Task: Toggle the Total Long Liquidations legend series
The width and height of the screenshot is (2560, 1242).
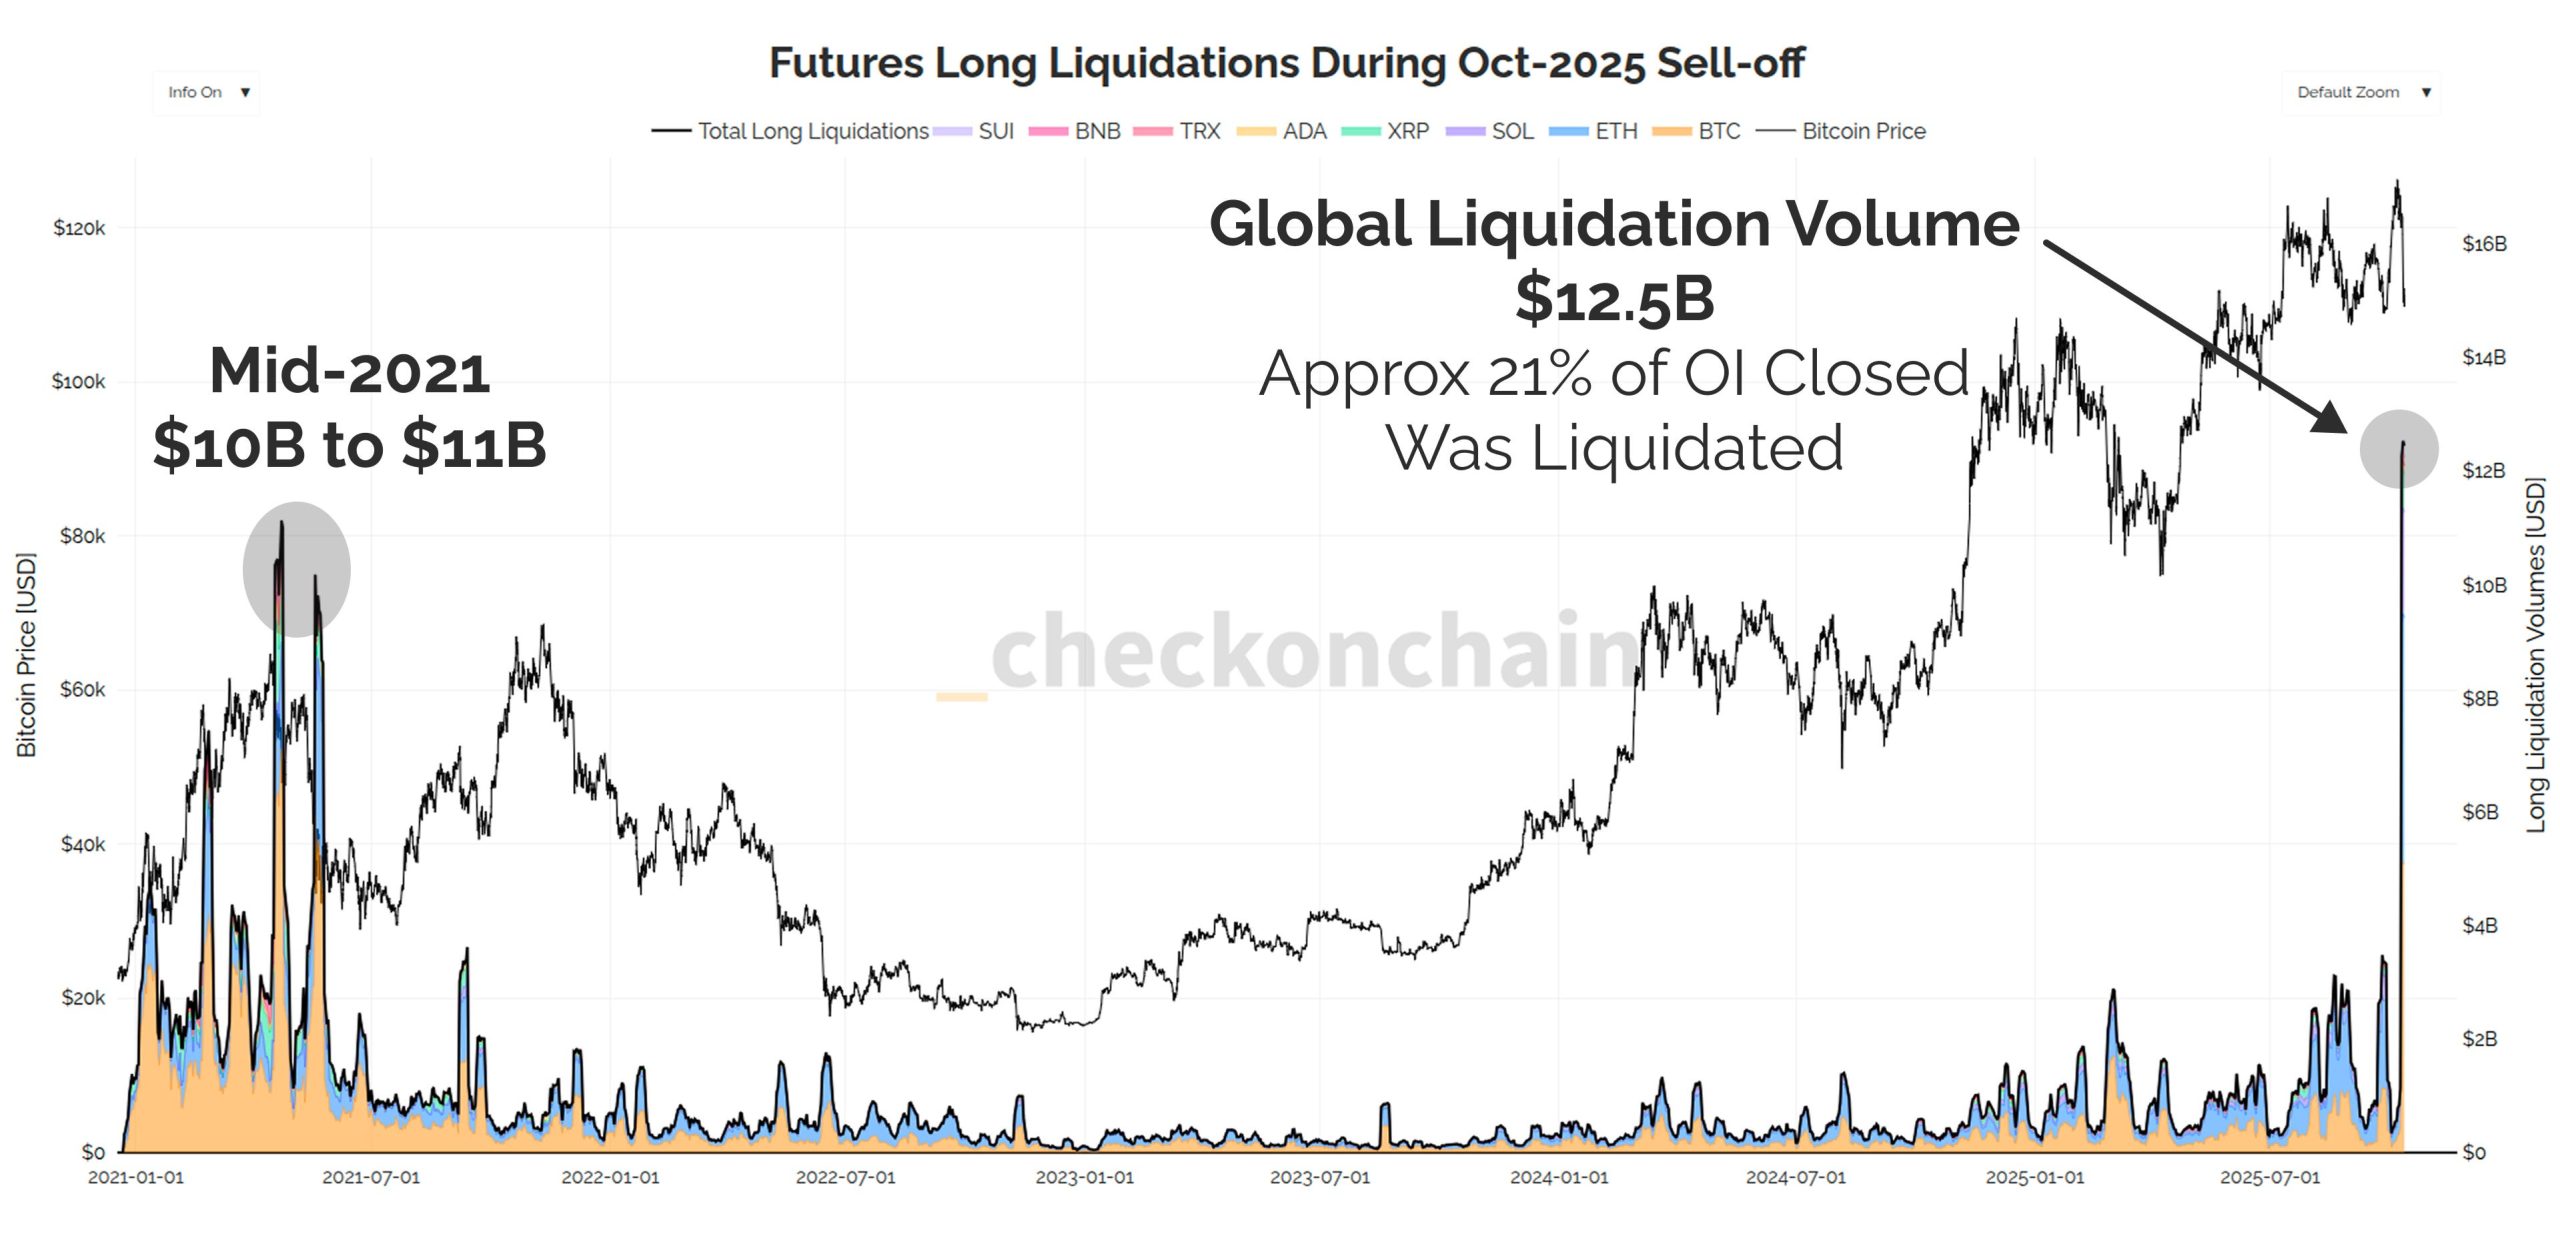Action: click(790, 131)
